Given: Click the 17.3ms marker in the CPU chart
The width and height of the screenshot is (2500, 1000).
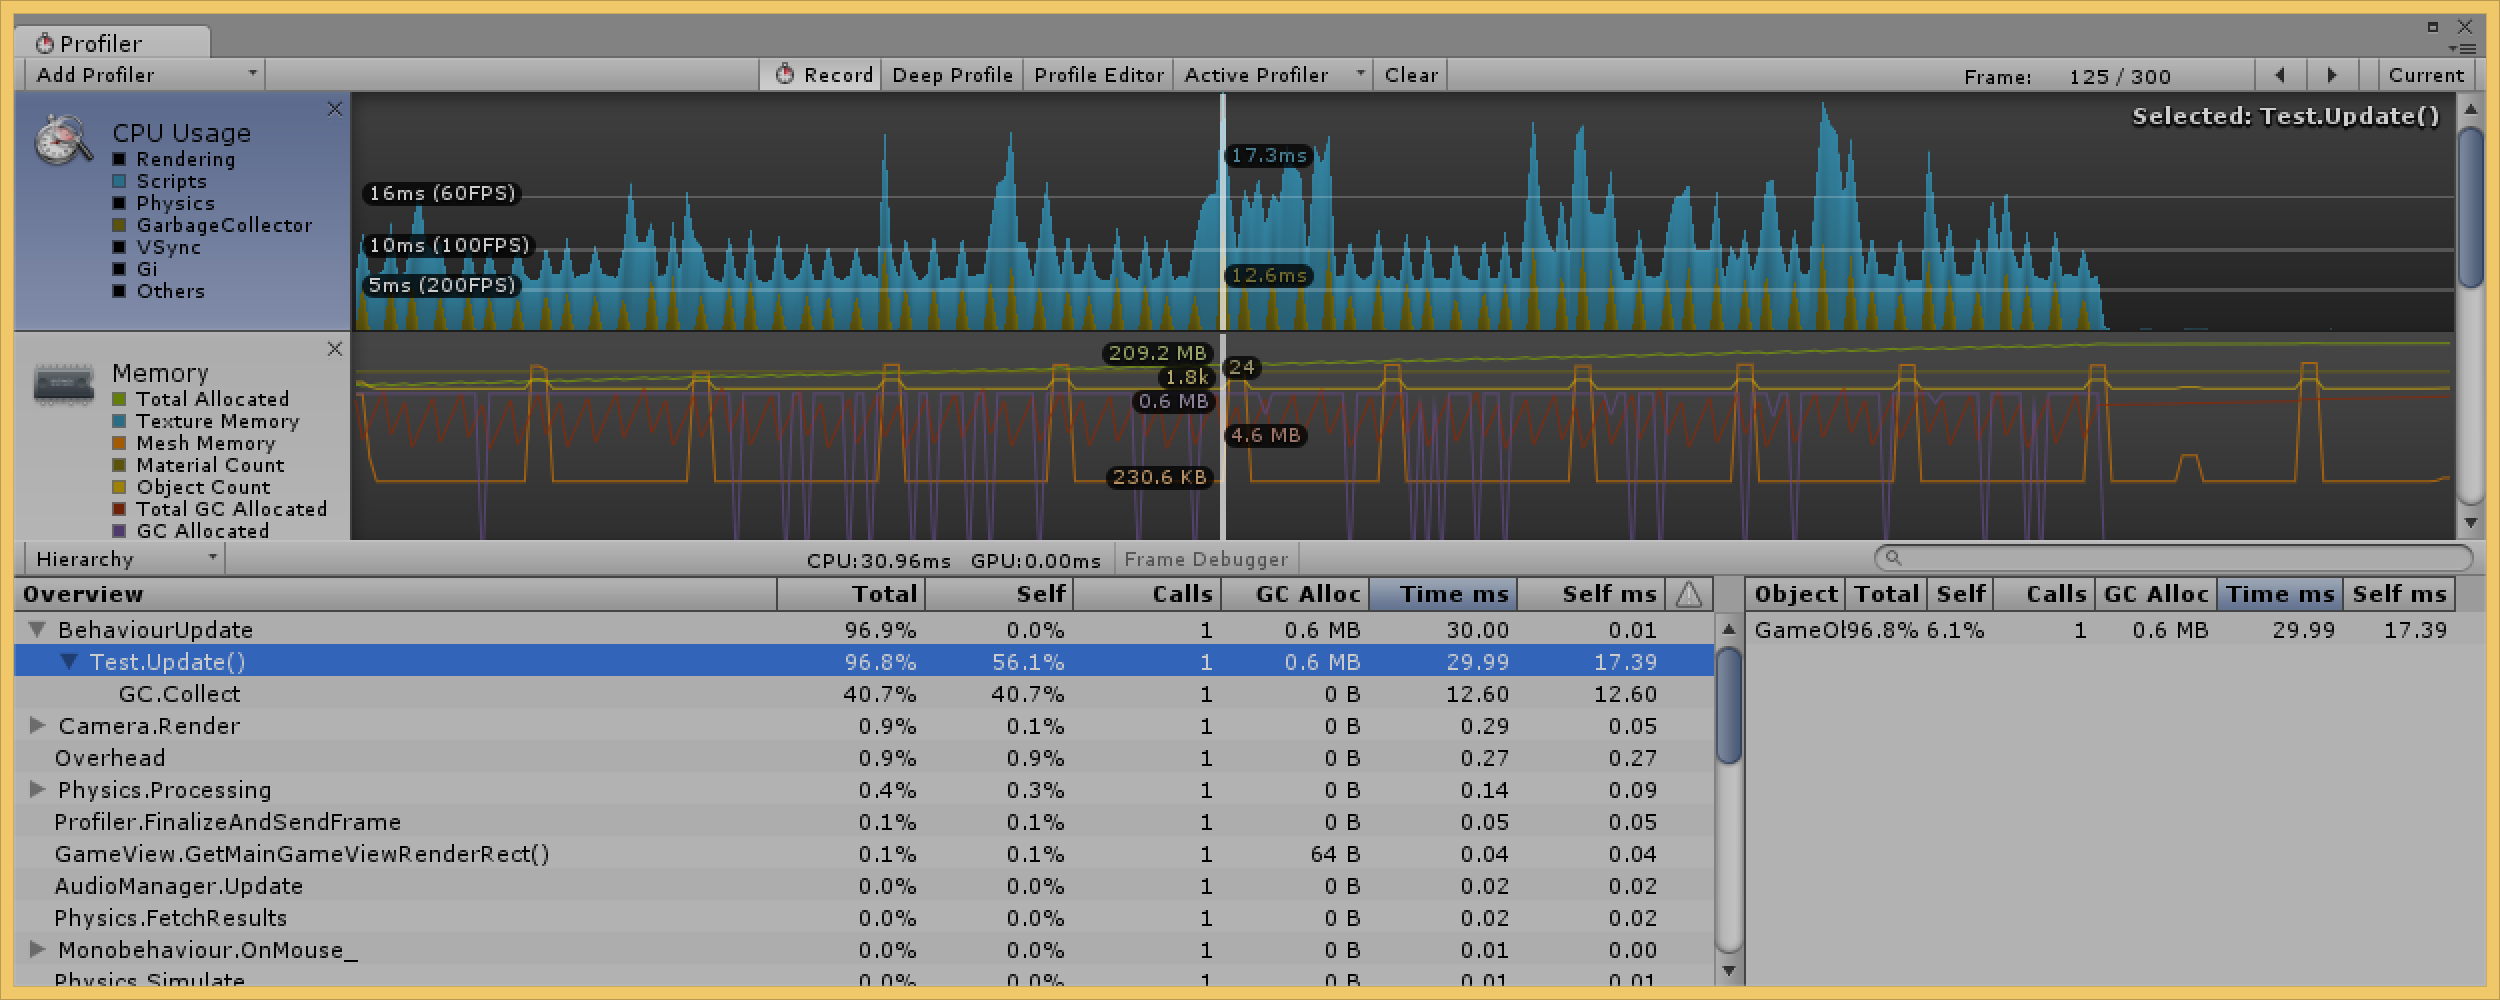Looking at the screenshot, I should (1269, 155).
